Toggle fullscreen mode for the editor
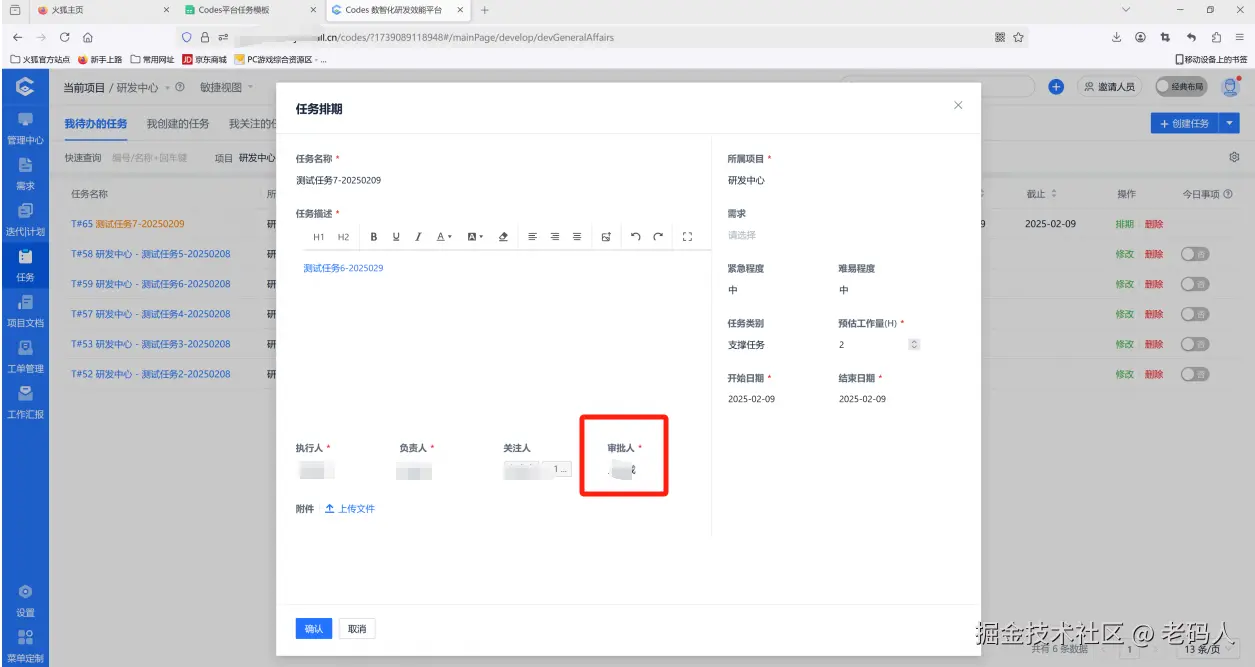Image resolution: width=1255 pixels, height=667 pixels. pyautogui.click(x=687, y=237)
